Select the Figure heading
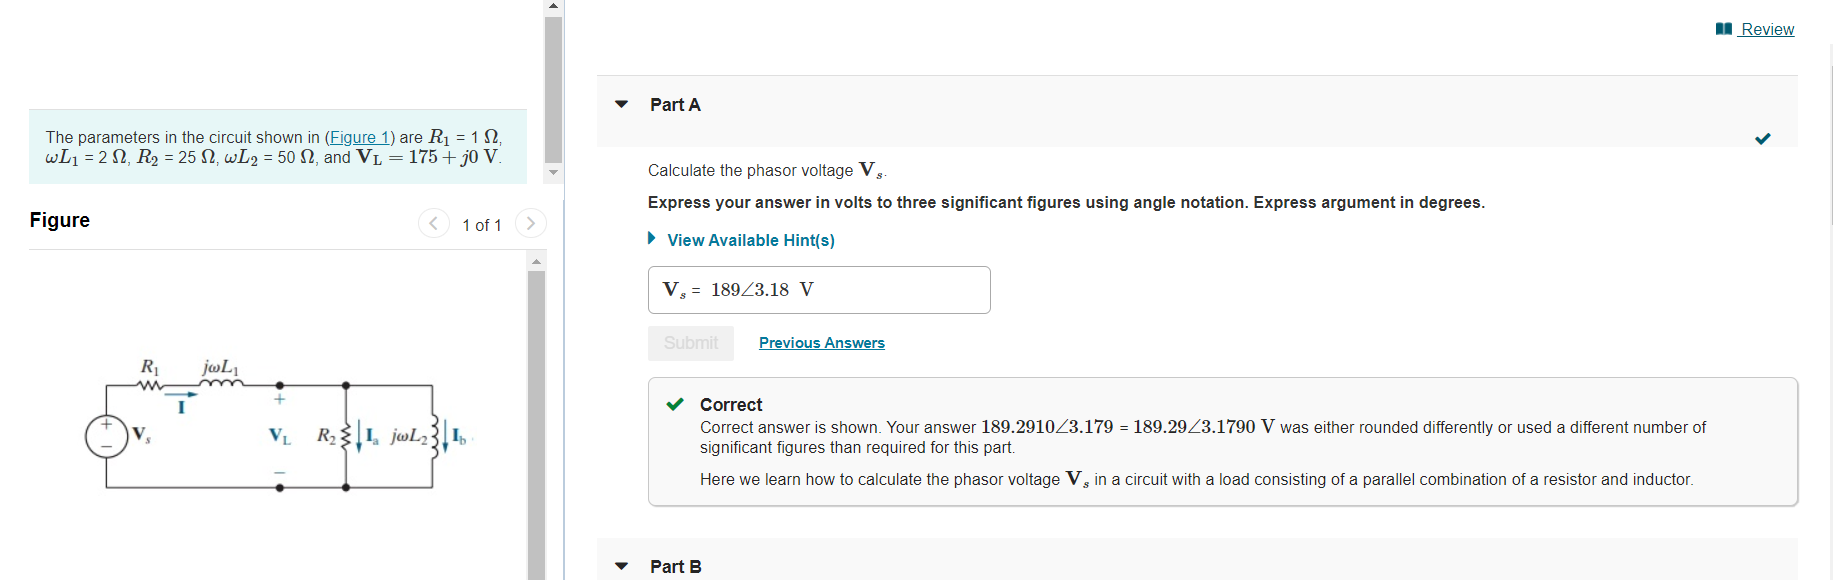1833x580 pixels. (59, 219)
